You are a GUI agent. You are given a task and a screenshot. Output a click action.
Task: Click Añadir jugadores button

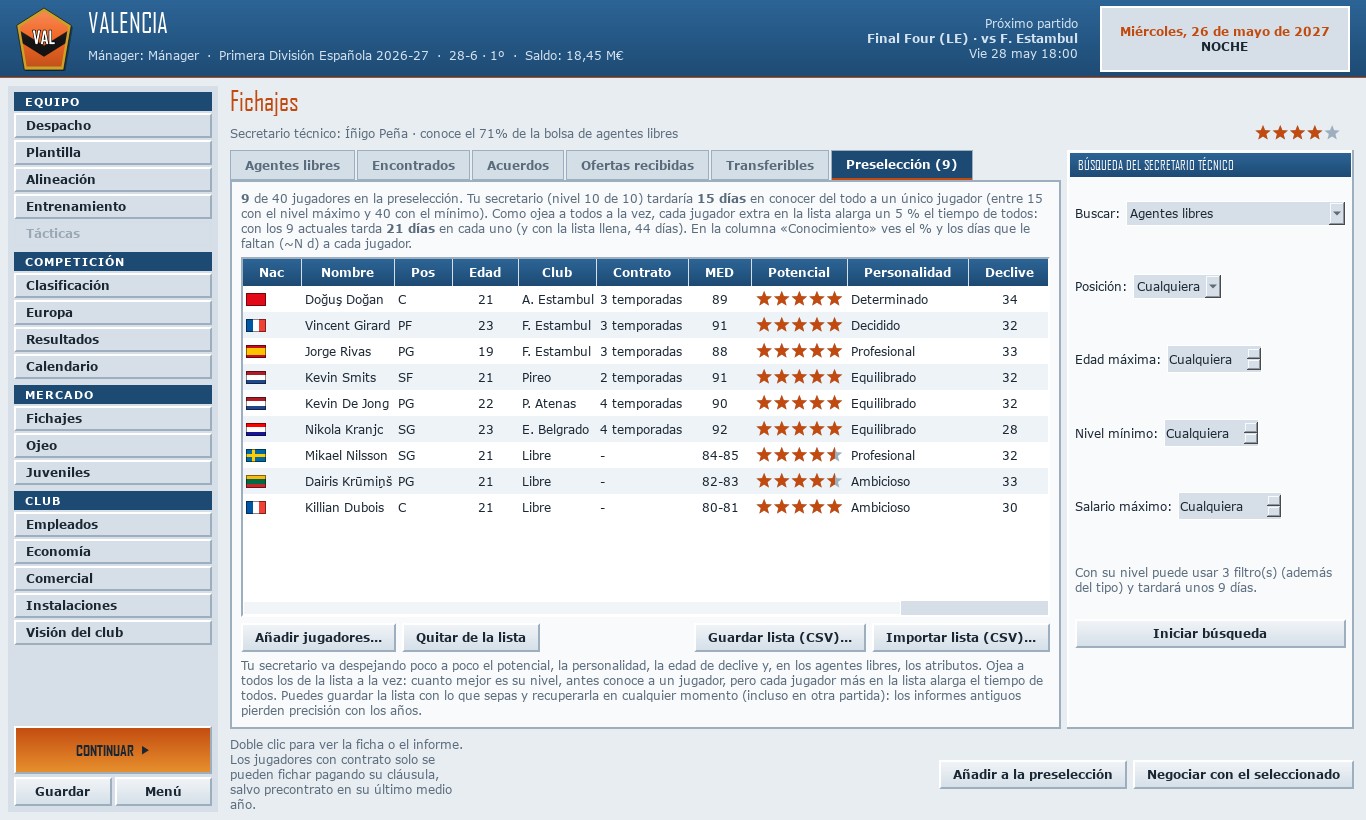[x=319, y=637]
